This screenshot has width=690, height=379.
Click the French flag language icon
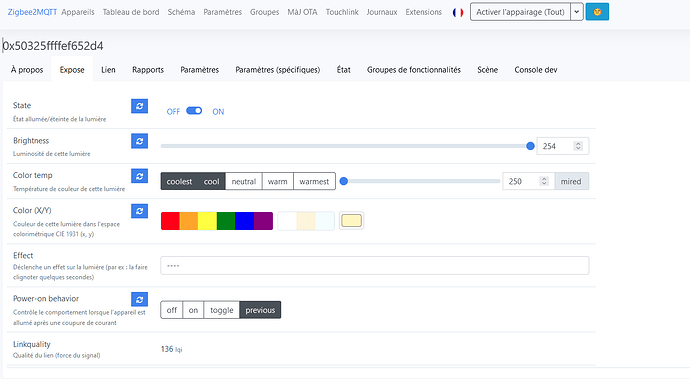pos(458,12)
